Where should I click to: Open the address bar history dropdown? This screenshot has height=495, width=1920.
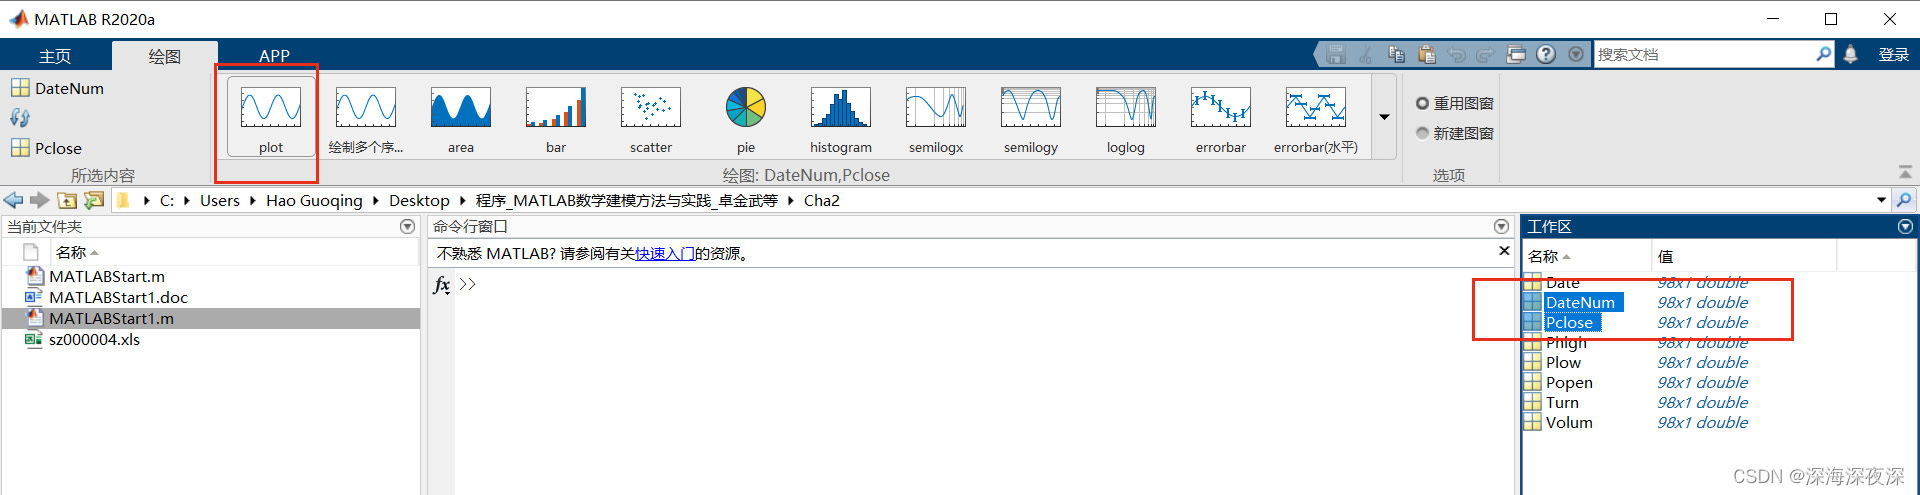coord(1882,200)
